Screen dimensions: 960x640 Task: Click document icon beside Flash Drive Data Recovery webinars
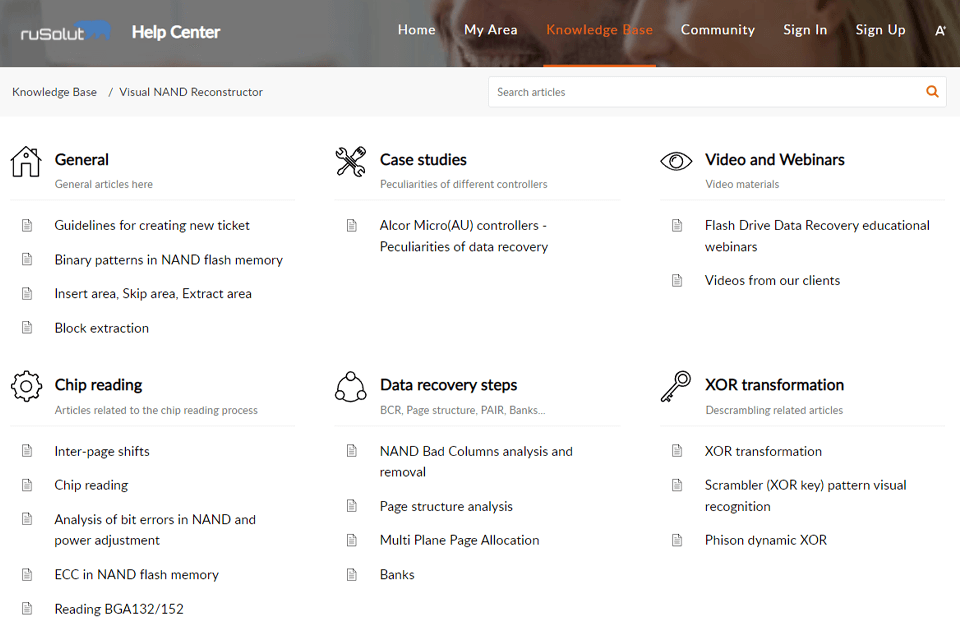pyautogui.click(x=677, y=225)
